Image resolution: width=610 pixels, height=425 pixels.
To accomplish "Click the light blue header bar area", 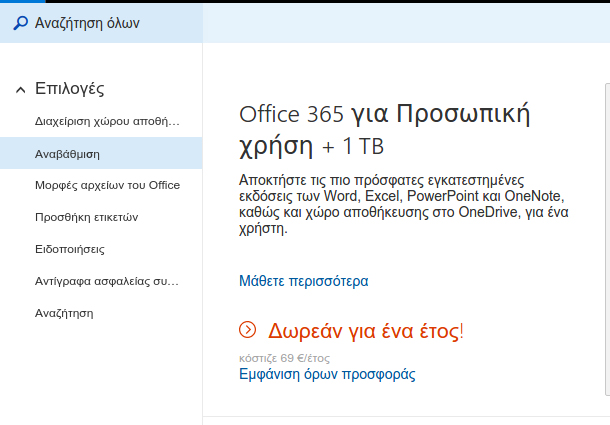I will (x=406, y=23).
